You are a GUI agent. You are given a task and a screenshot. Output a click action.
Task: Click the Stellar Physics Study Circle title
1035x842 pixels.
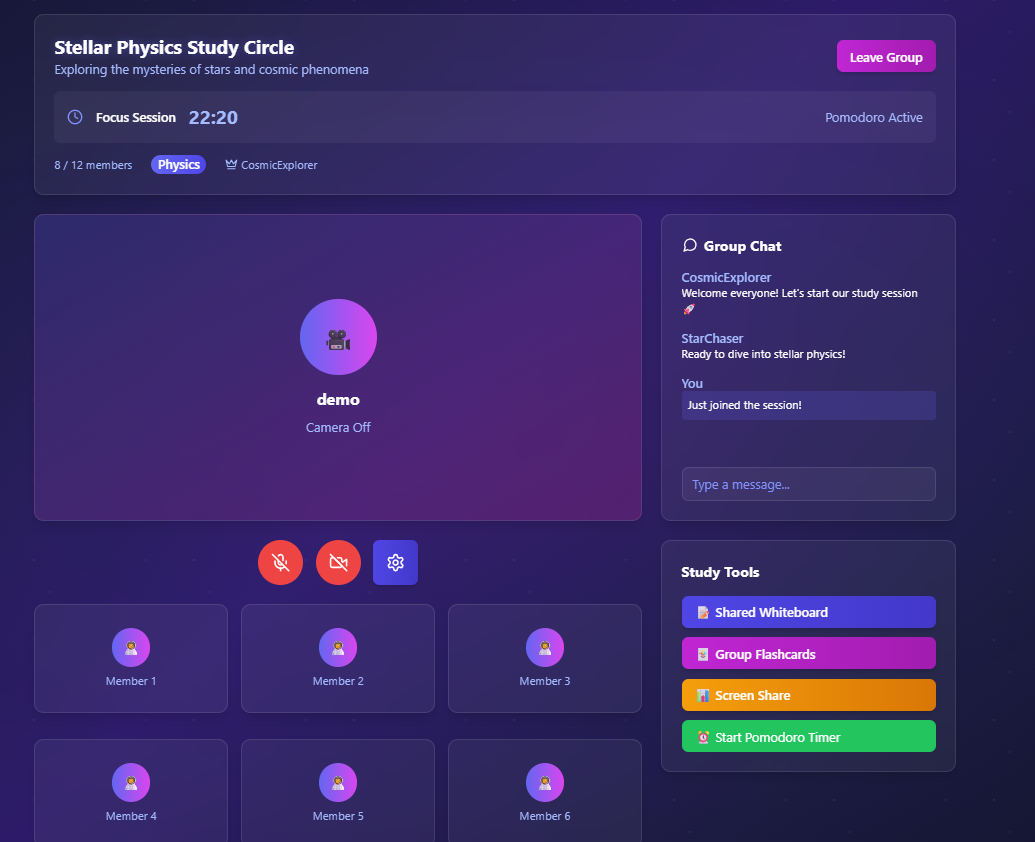[174, 48]
